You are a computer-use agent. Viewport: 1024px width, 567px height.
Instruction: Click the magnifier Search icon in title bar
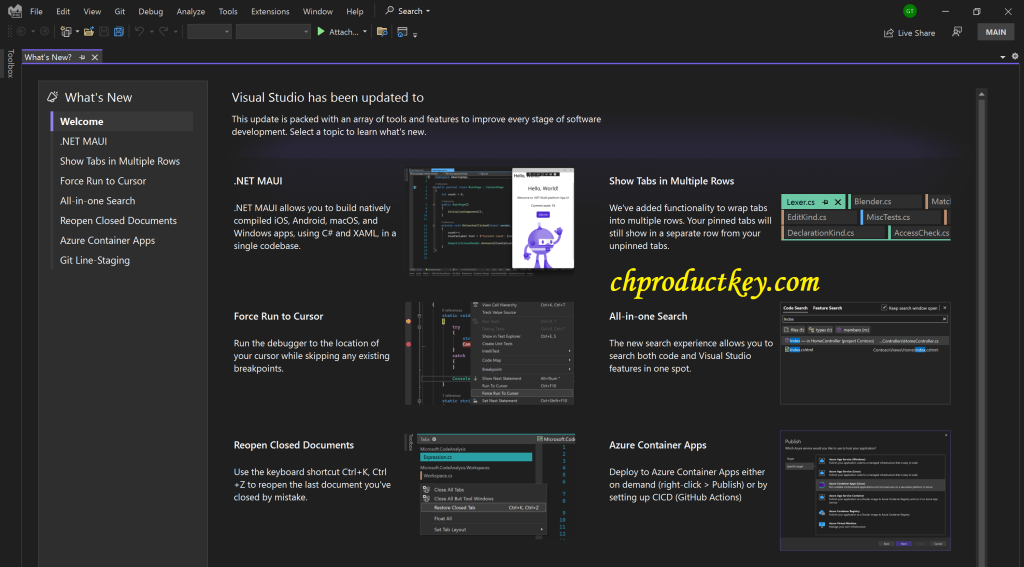point(390,10)
